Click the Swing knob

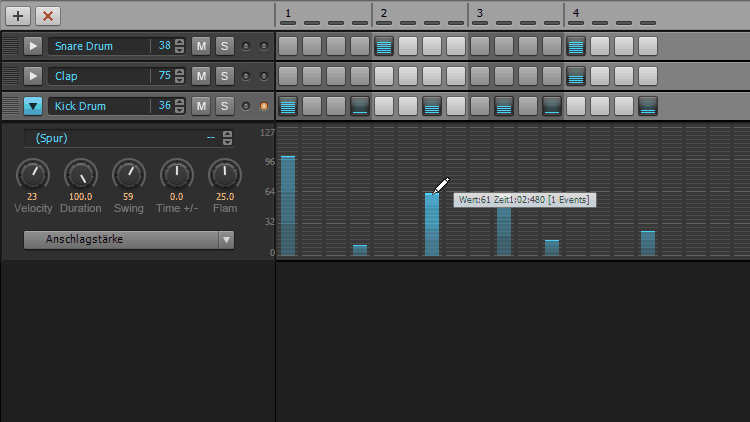point(129,175)
